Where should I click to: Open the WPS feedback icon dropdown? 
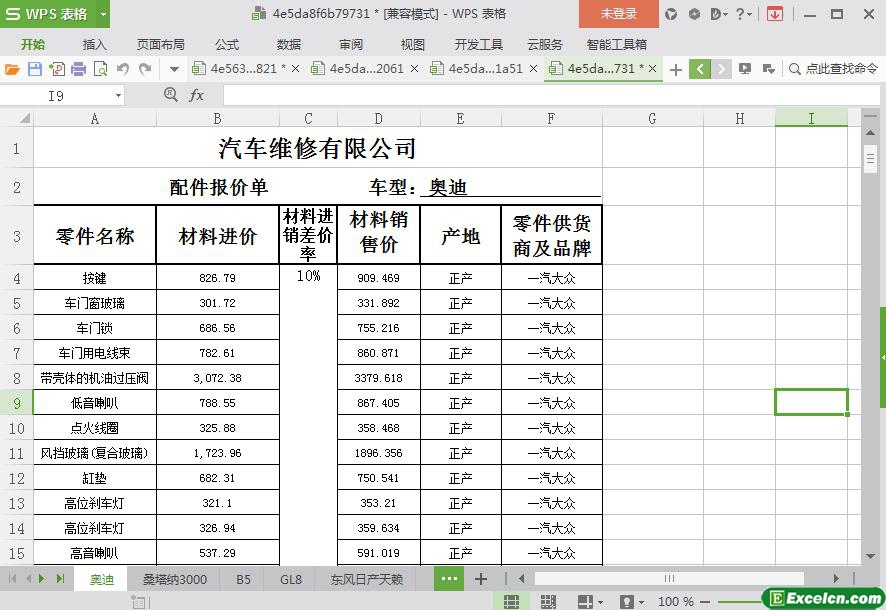click(719, 14)
